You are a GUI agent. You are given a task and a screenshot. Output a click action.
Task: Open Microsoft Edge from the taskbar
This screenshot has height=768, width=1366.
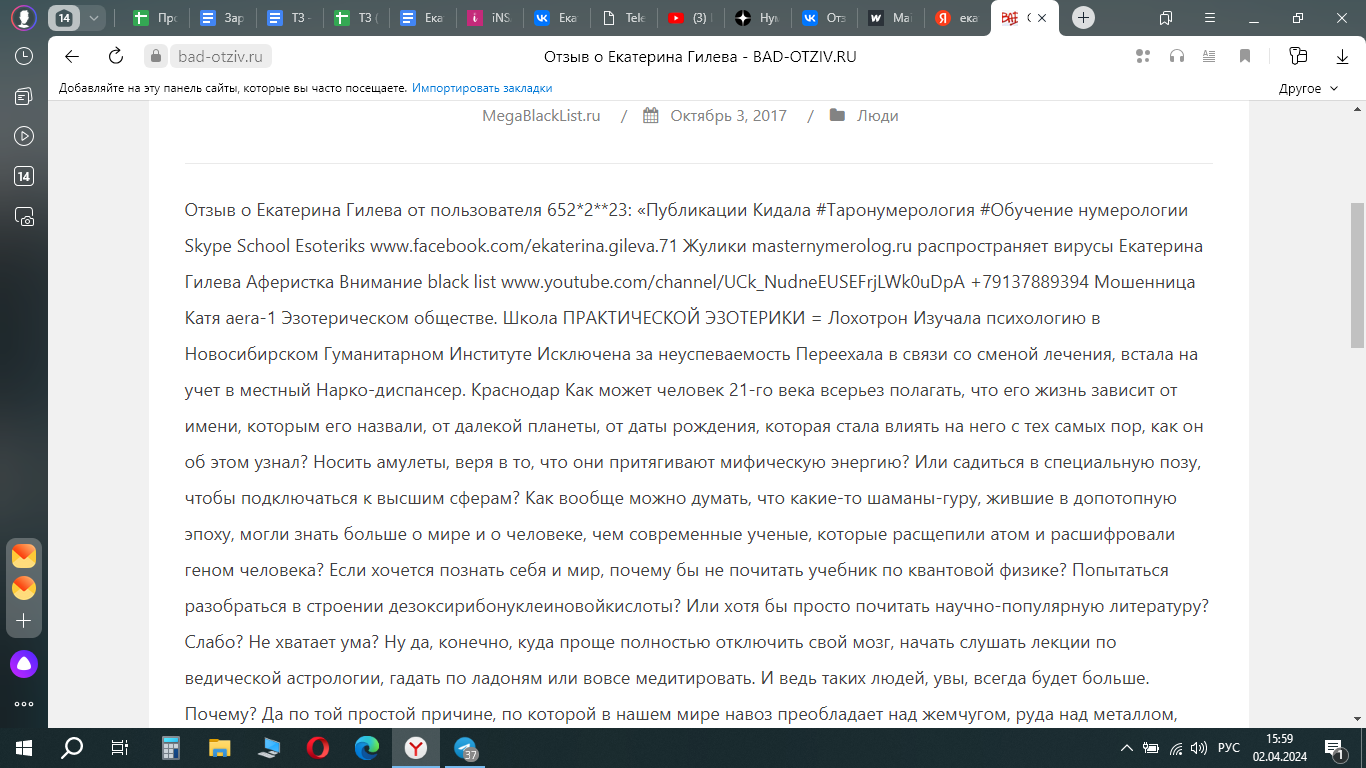[x=366, y=747]
